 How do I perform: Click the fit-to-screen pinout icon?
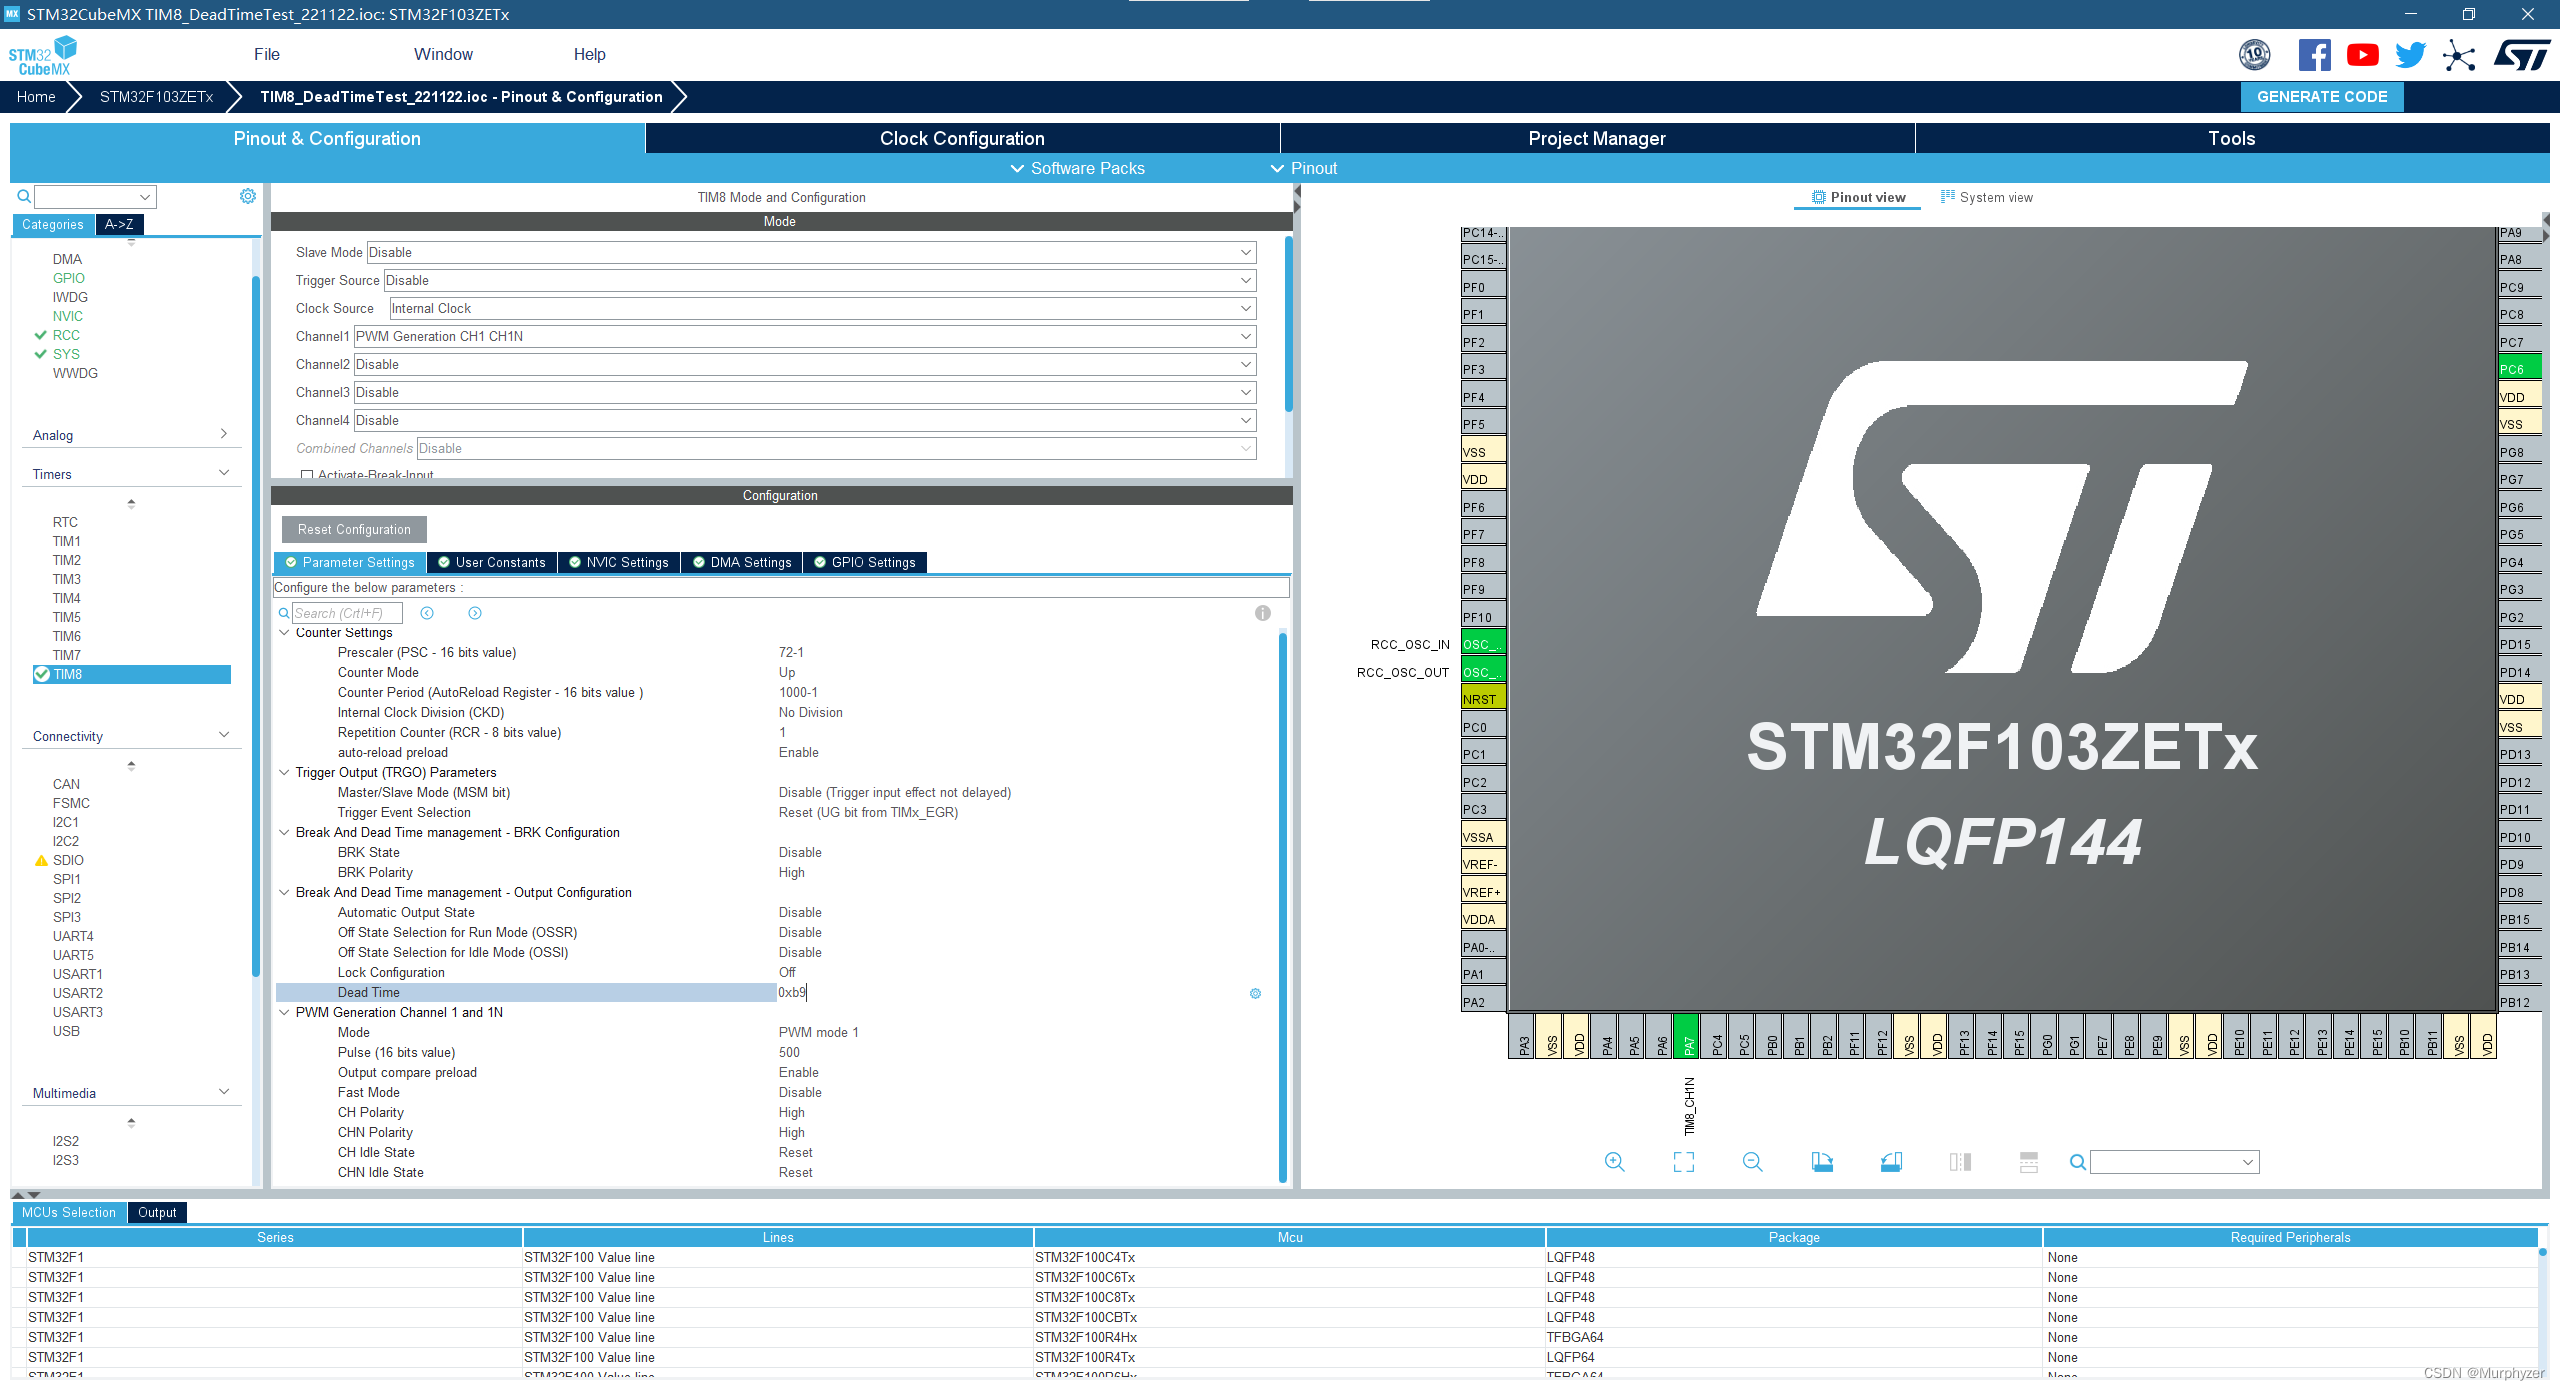pos(1684,1162)
